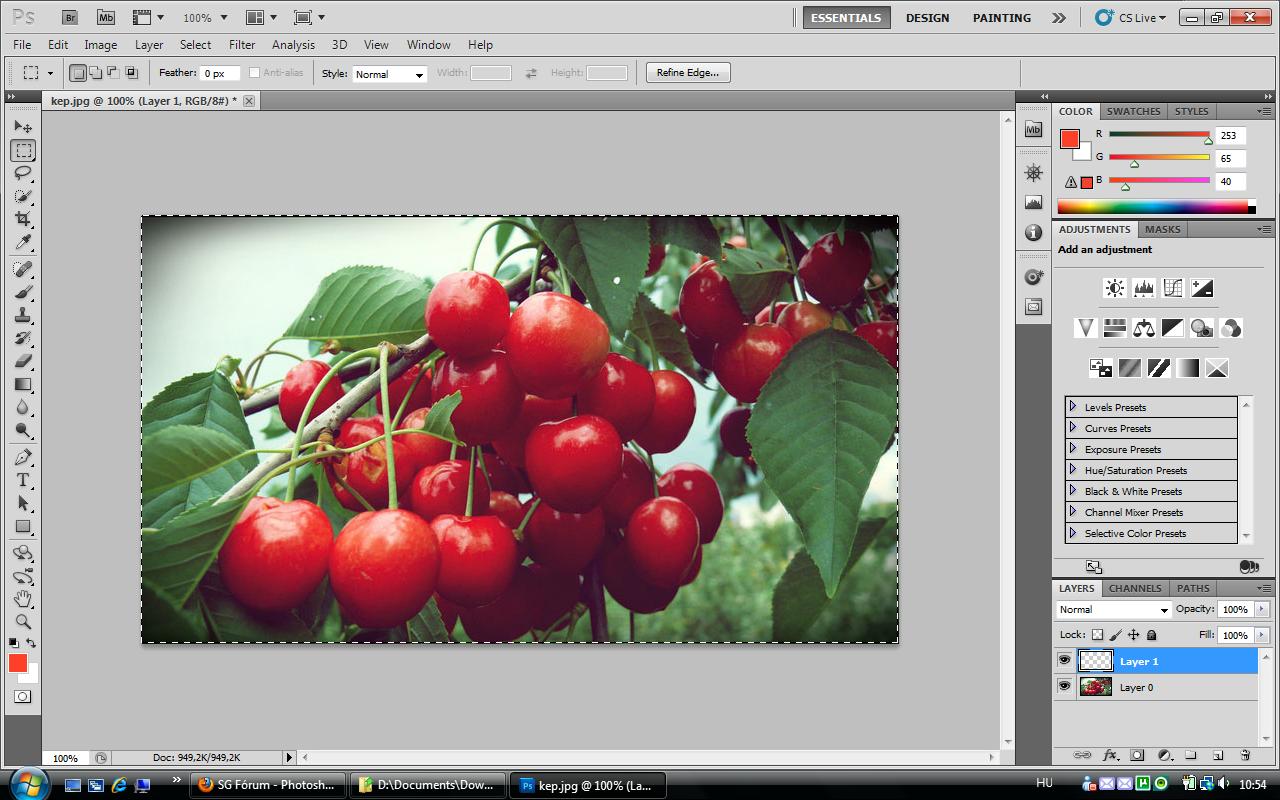Open the layer blend mode dropdown
The height and width of the screenshot is (800, 1280).
1114,610
